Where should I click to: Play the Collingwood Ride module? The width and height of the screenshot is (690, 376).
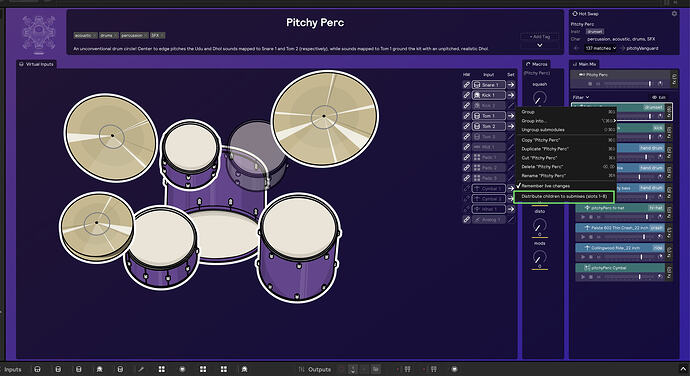pos(583,257)
